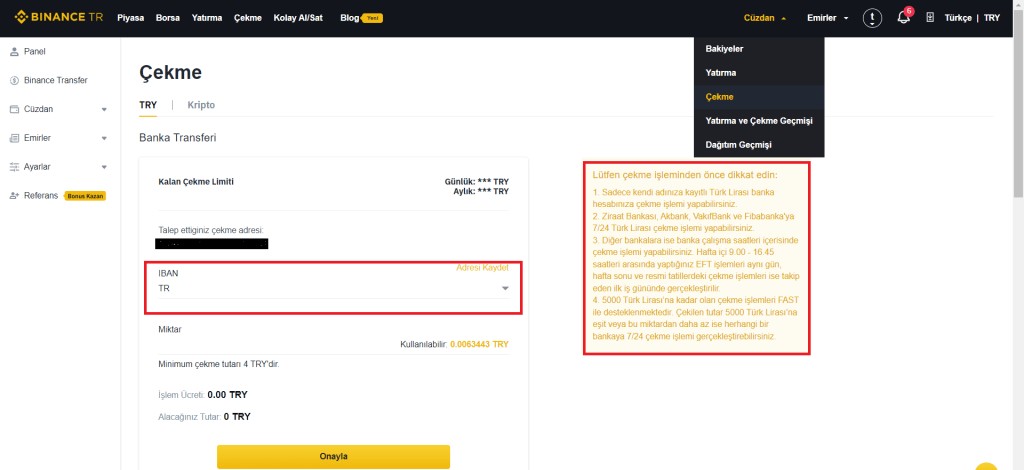Click the red notification badge count

point(909,11)
